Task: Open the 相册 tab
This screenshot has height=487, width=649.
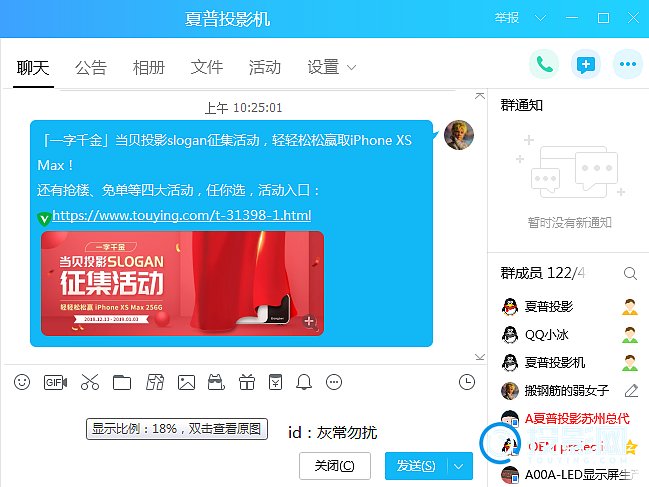Action: point(149,67)
